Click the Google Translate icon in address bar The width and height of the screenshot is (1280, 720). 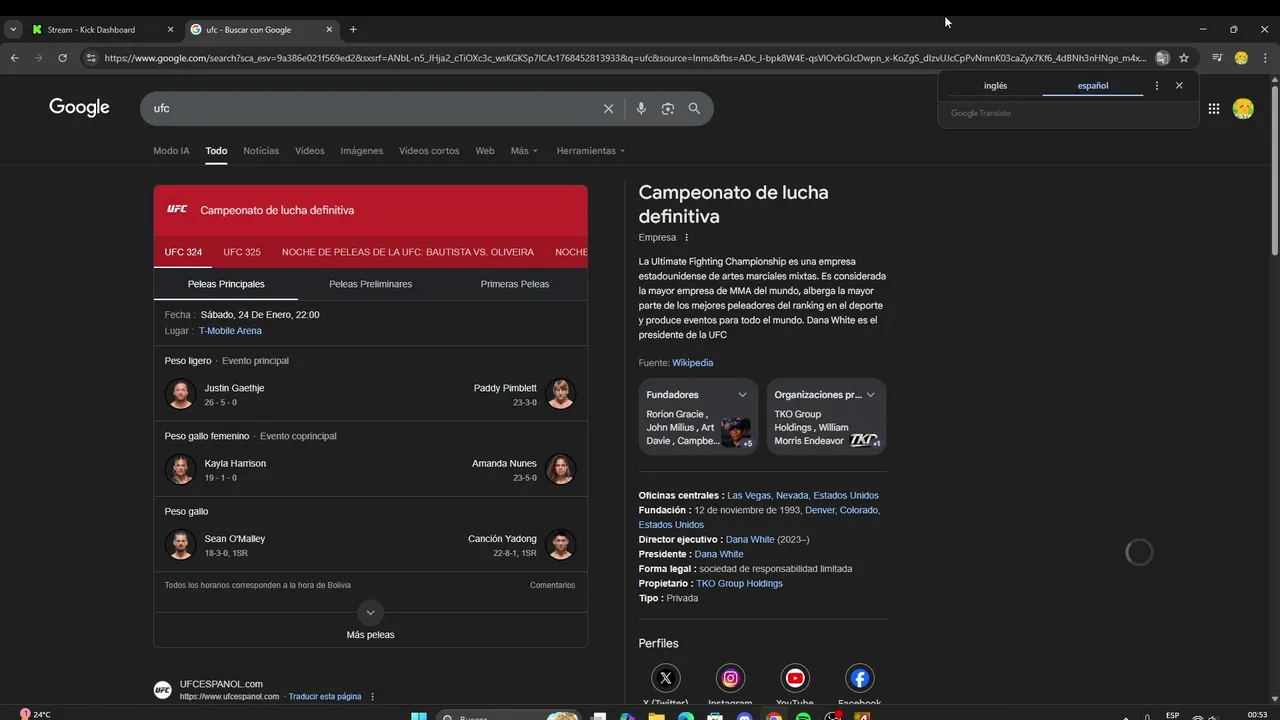click(x=1162, y=58)
